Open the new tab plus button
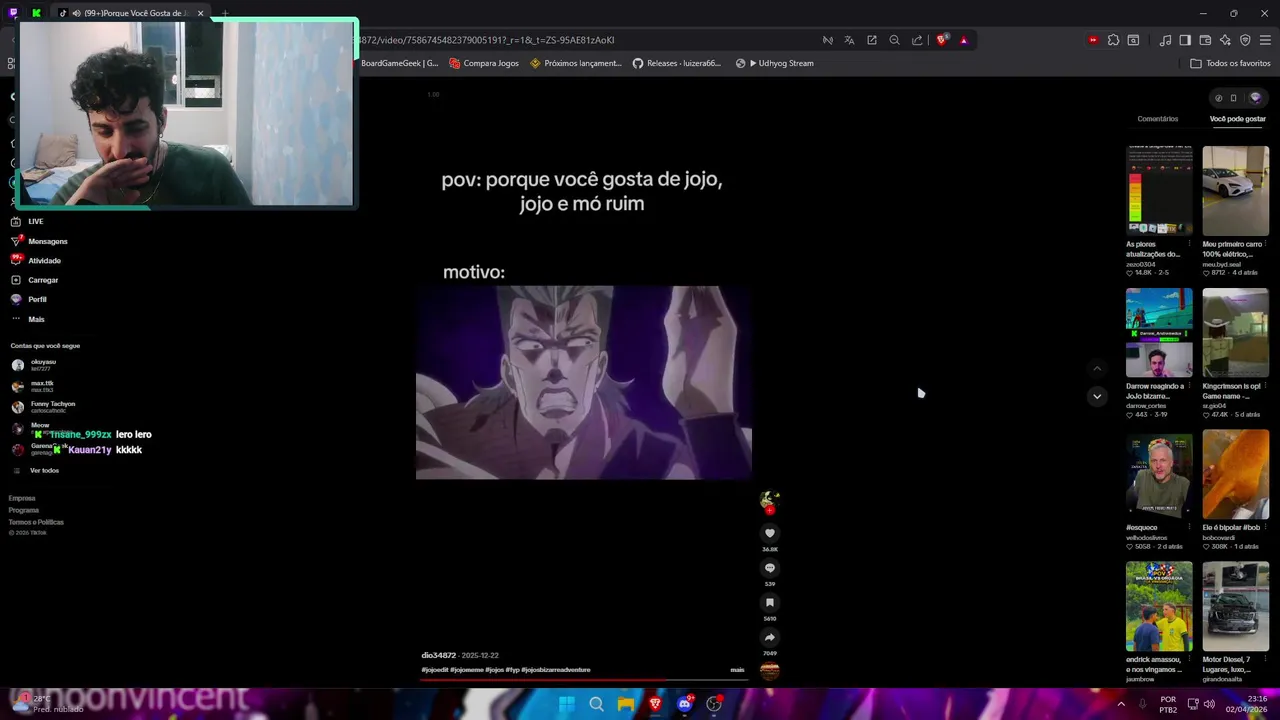Image resolution: width=1280 pixels, height=720 pixels. pyautogui.click(x=224, y=13)
